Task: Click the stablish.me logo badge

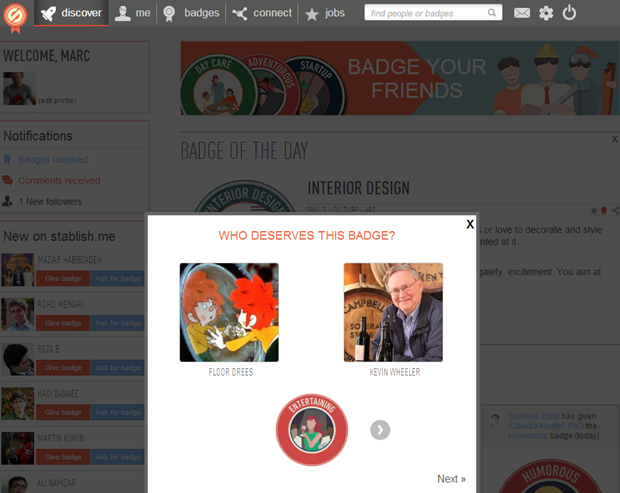Action: [15, 17]
